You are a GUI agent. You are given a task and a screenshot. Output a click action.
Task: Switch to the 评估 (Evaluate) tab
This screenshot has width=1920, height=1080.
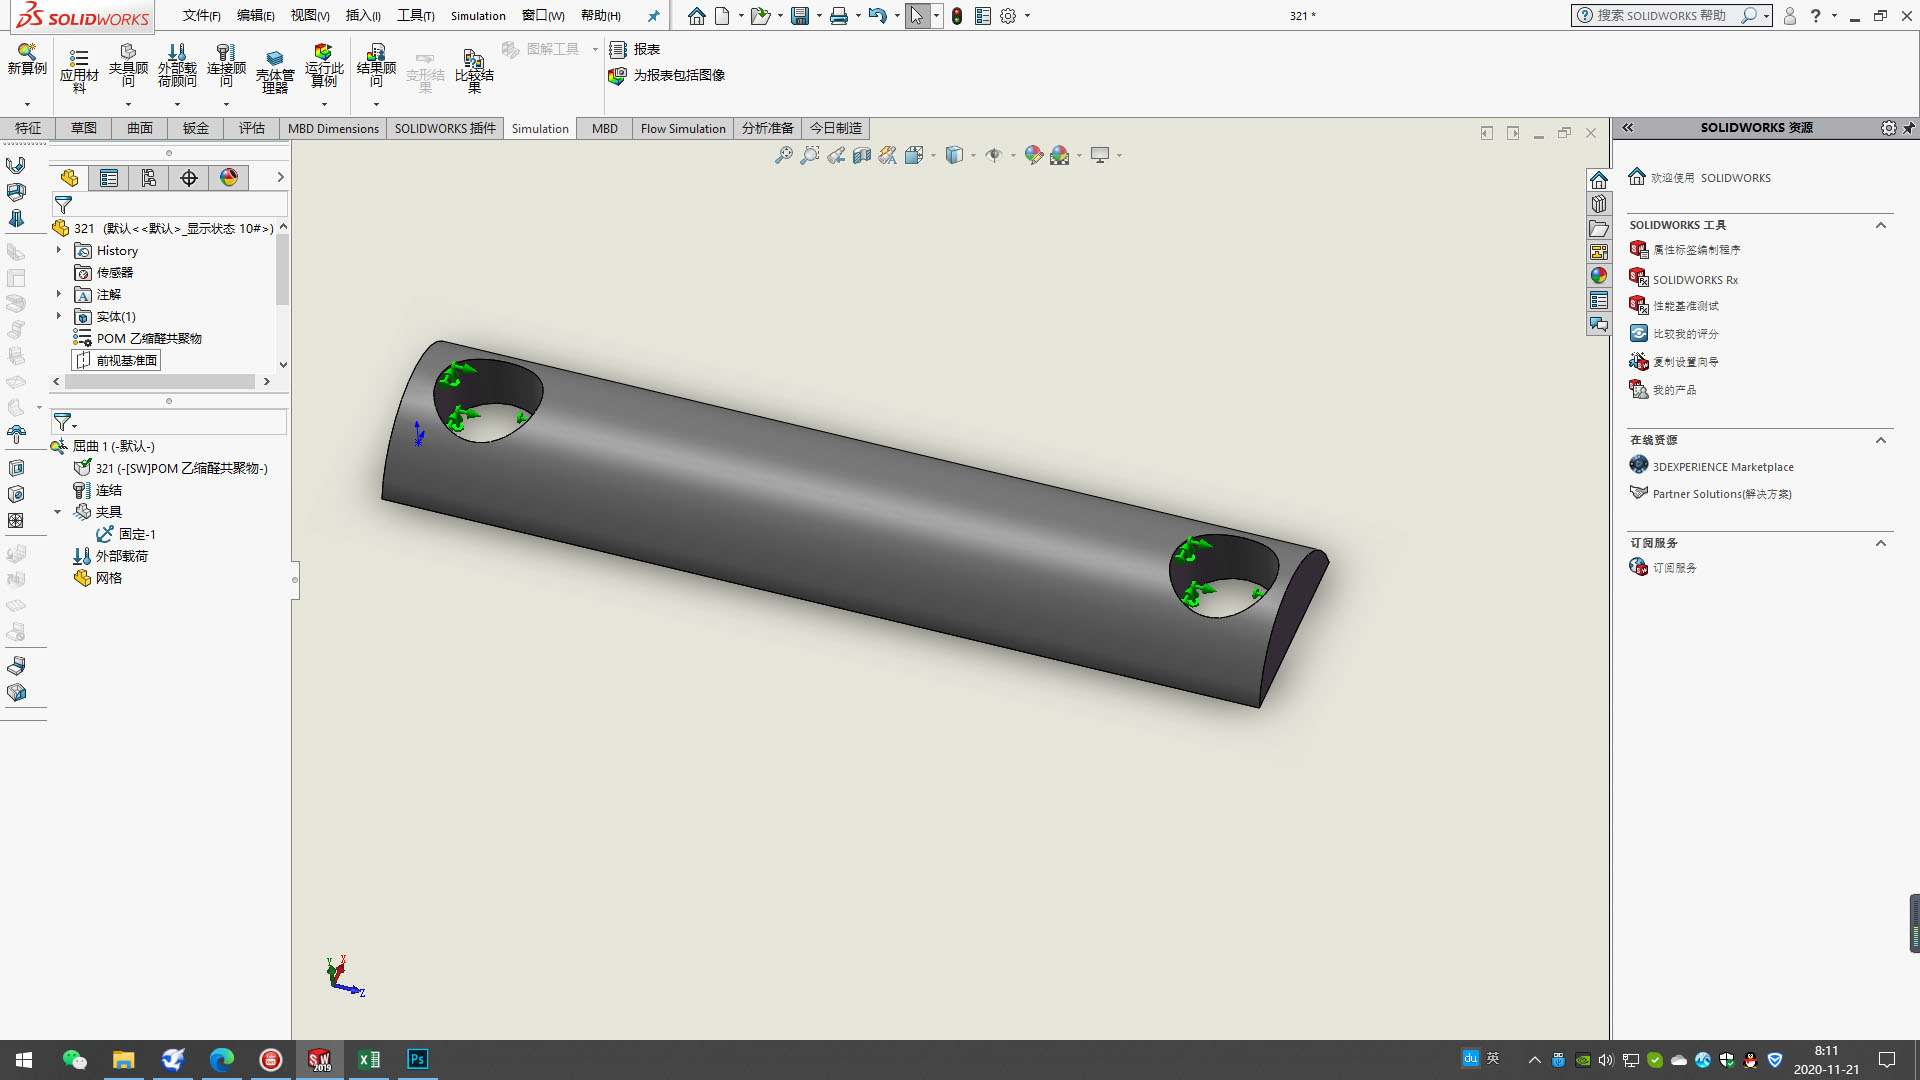[x=252, y=128]
